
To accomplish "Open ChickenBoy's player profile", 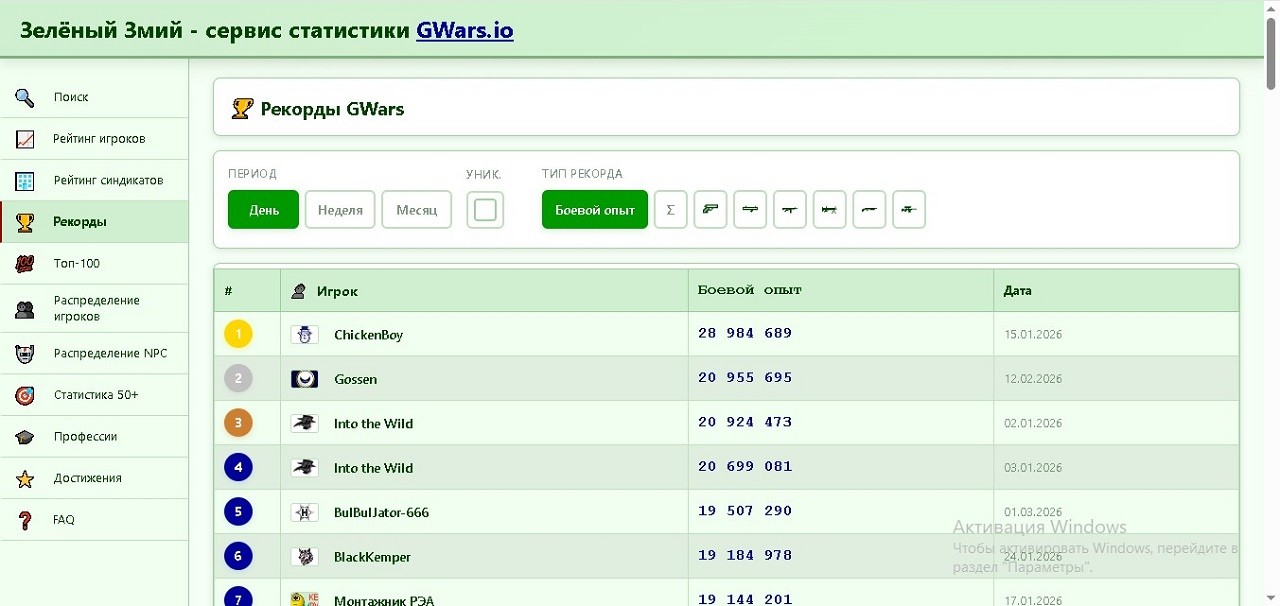I will [x=368, y=335].
